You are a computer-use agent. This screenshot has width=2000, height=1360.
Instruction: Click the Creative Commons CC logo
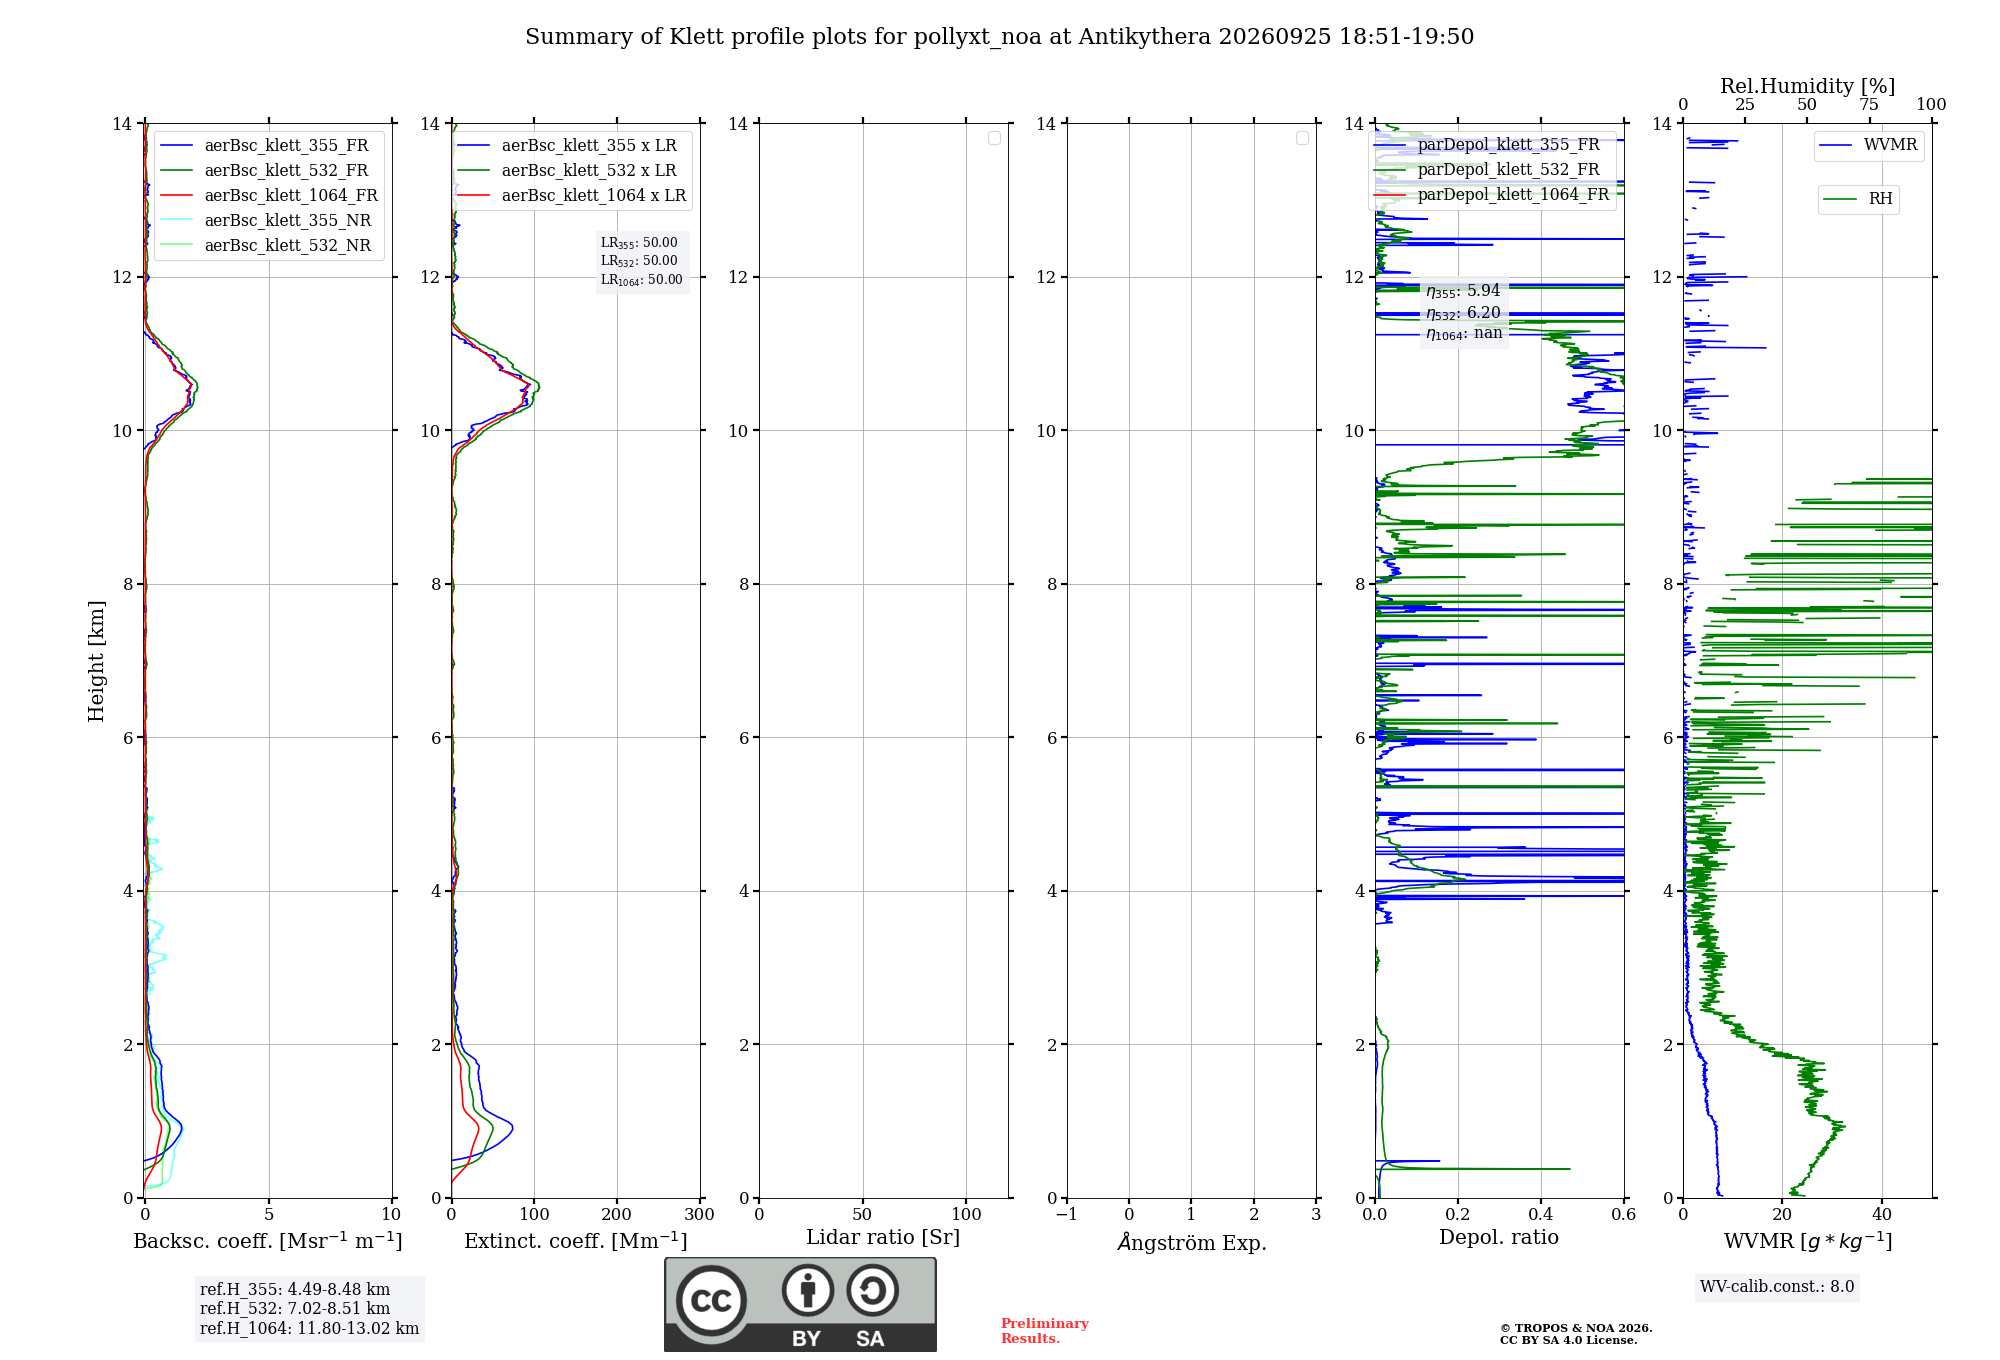point(711,1300)
